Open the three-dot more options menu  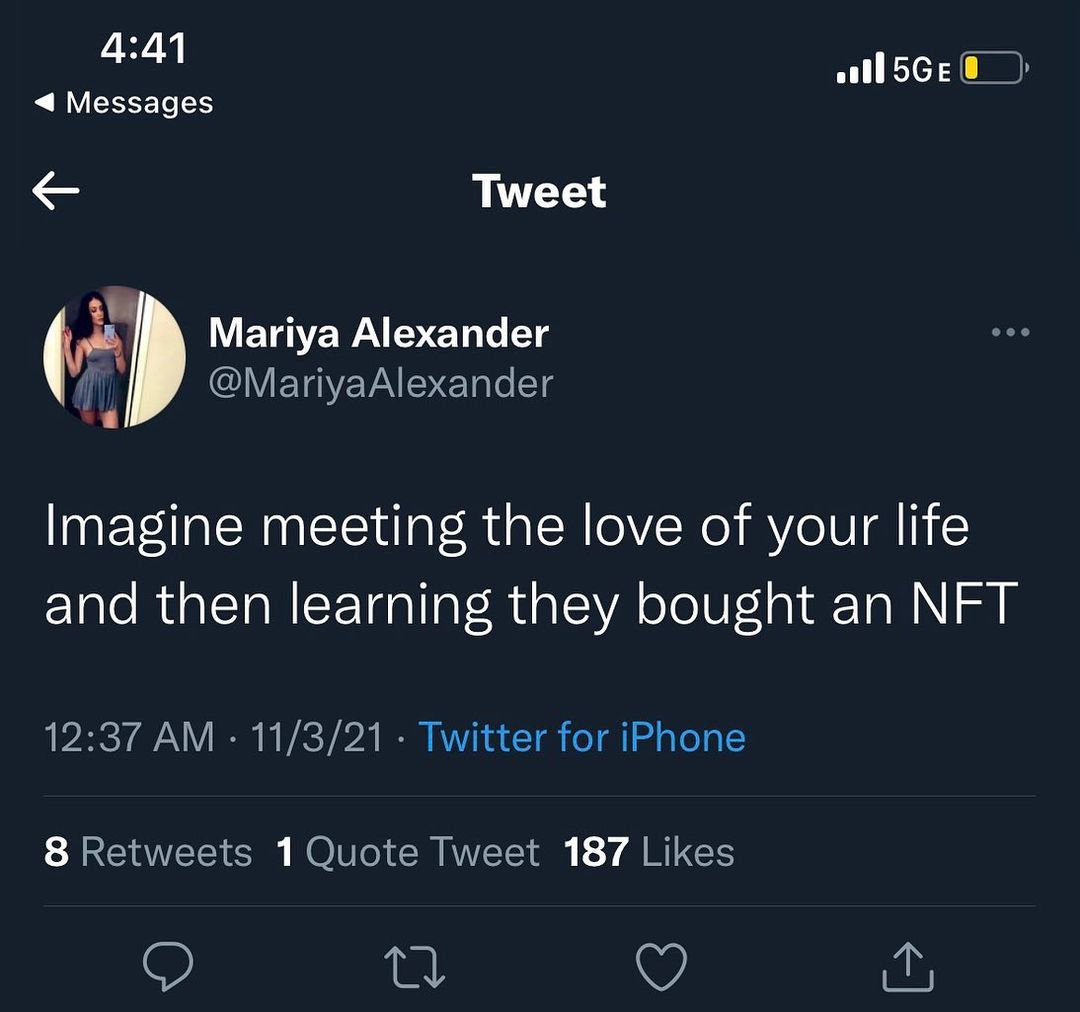(x=1009, y=332)
